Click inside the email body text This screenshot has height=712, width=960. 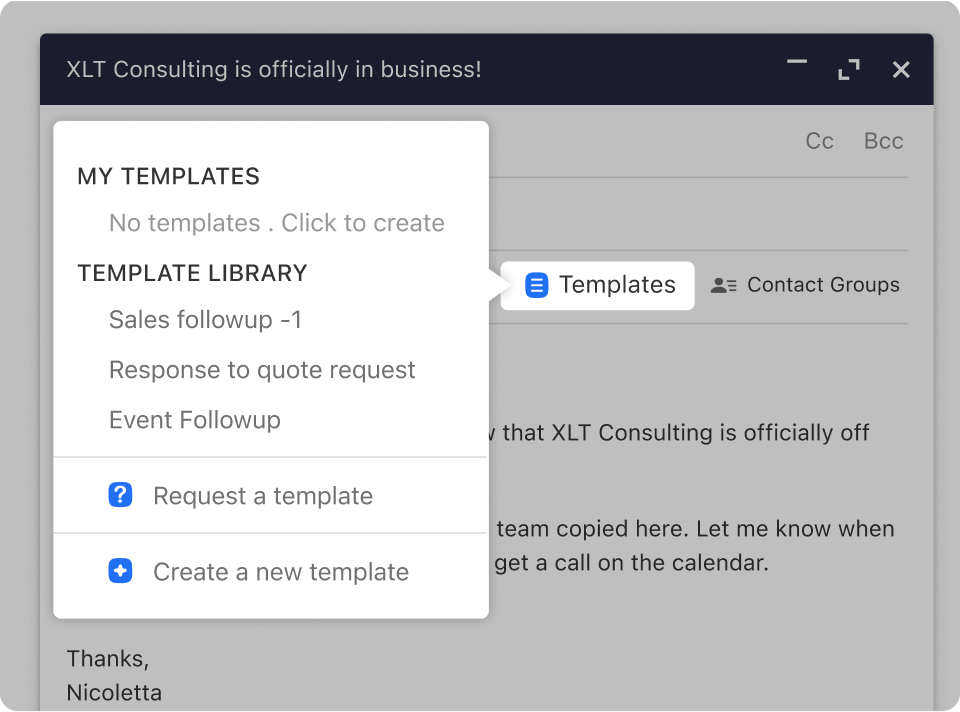point(700,433)
